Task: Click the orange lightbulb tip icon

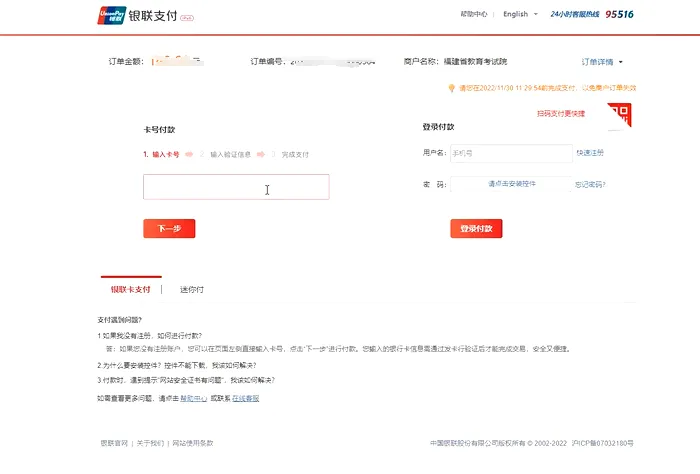Action: tap(451, 88)
